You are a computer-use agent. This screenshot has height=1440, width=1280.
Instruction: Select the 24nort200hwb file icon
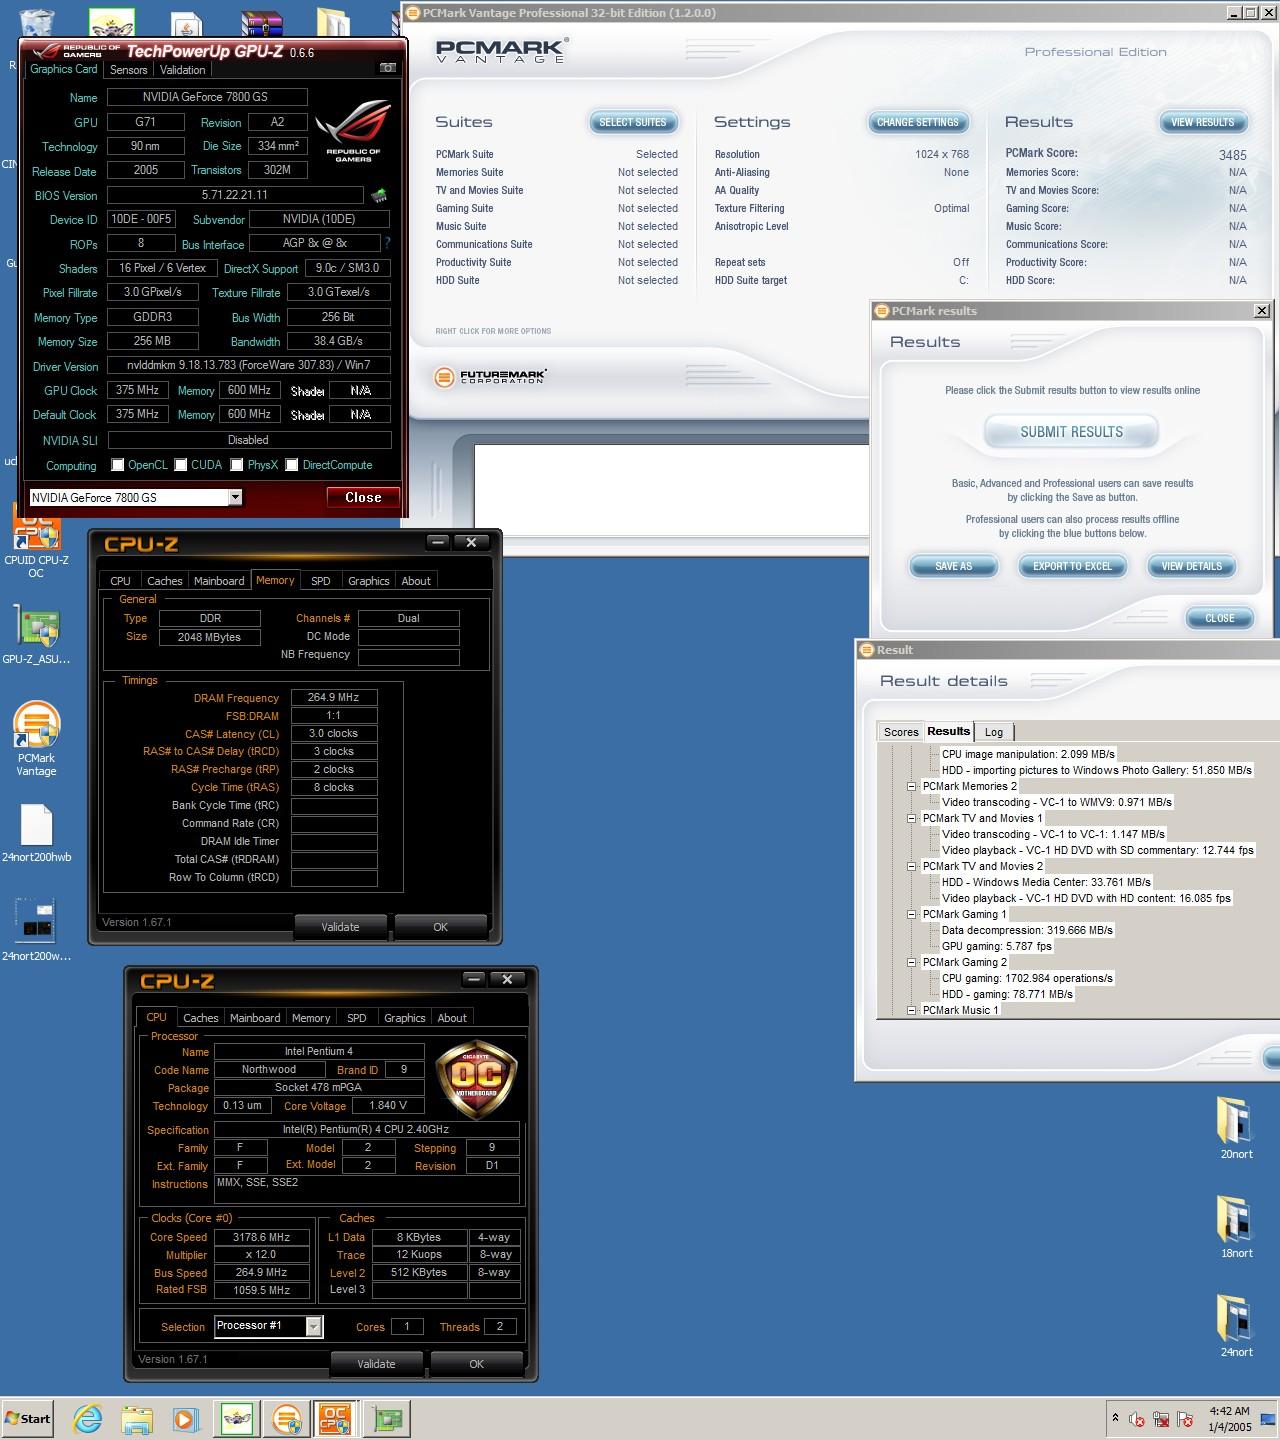[36, 834]
